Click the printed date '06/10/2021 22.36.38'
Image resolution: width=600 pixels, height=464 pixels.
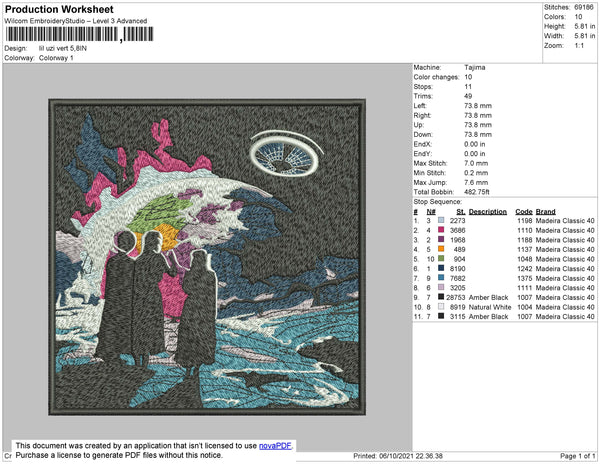[x=411, y=456]
